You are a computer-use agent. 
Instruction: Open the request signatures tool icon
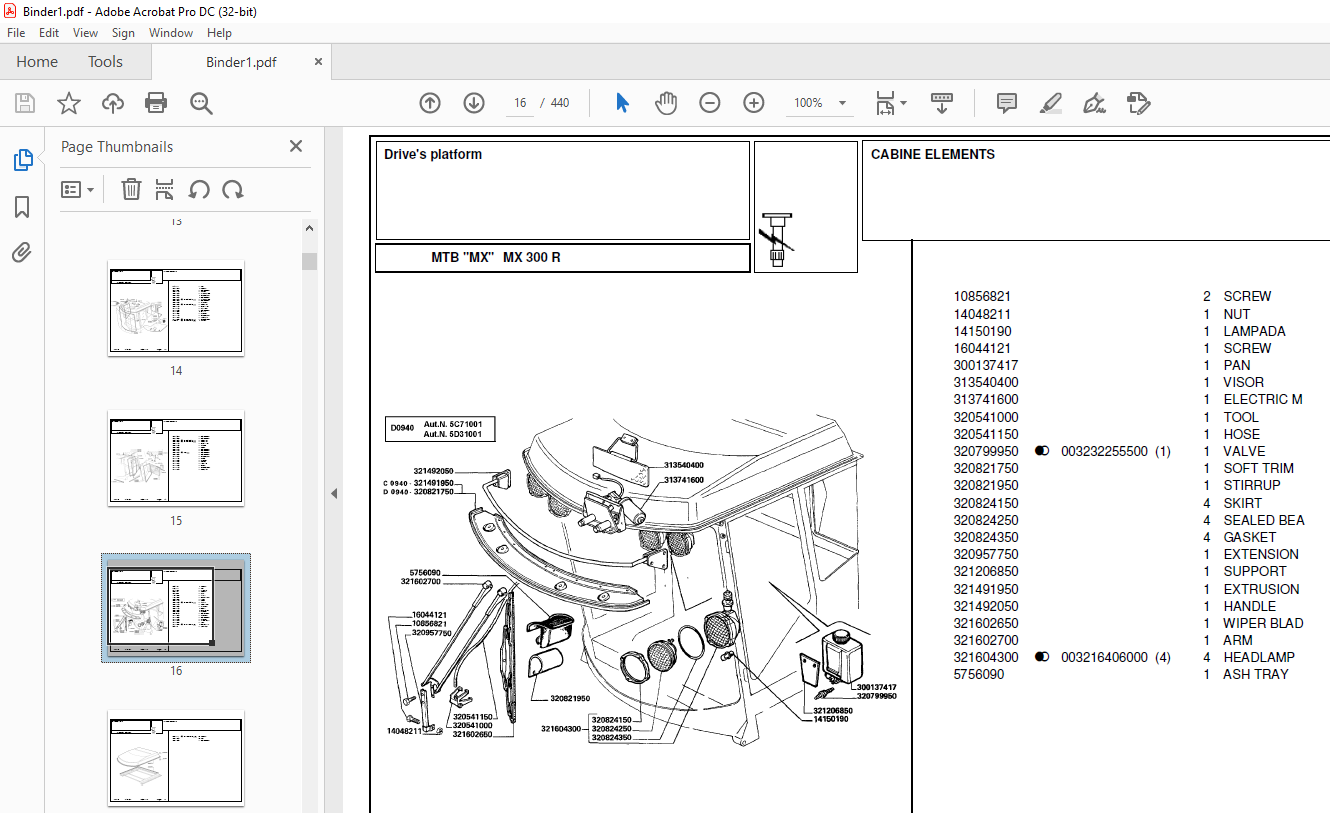tap(1138, 103)
